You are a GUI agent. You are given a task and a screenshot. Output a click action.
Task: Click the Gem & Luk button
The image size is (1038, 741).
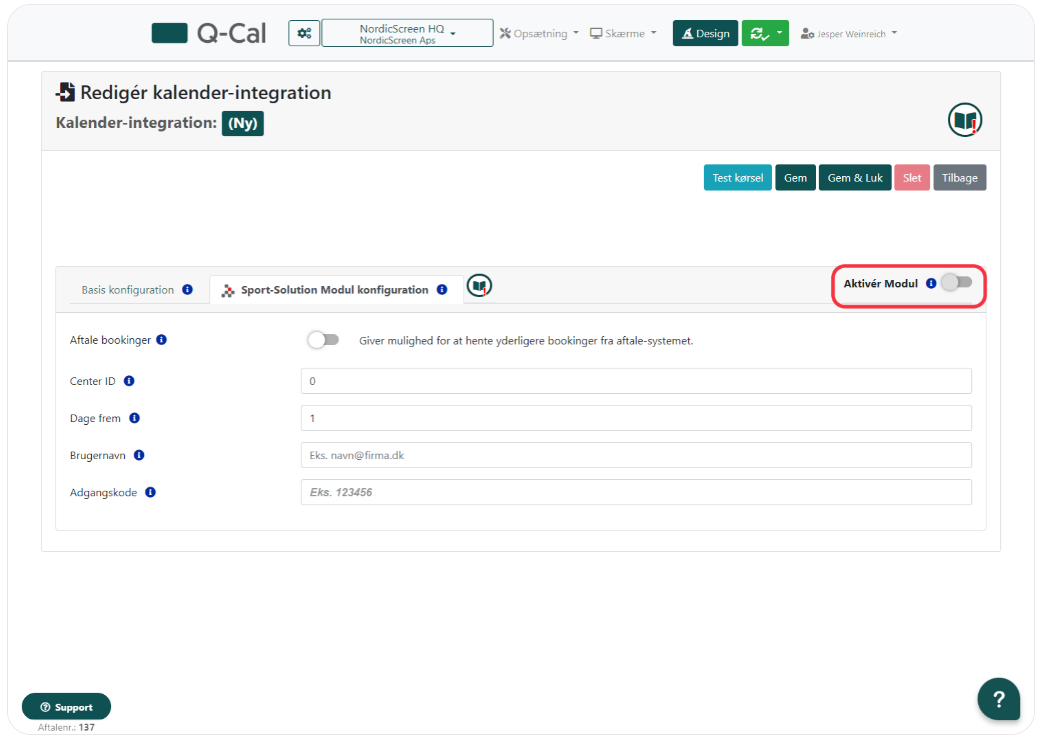point(855,177)
